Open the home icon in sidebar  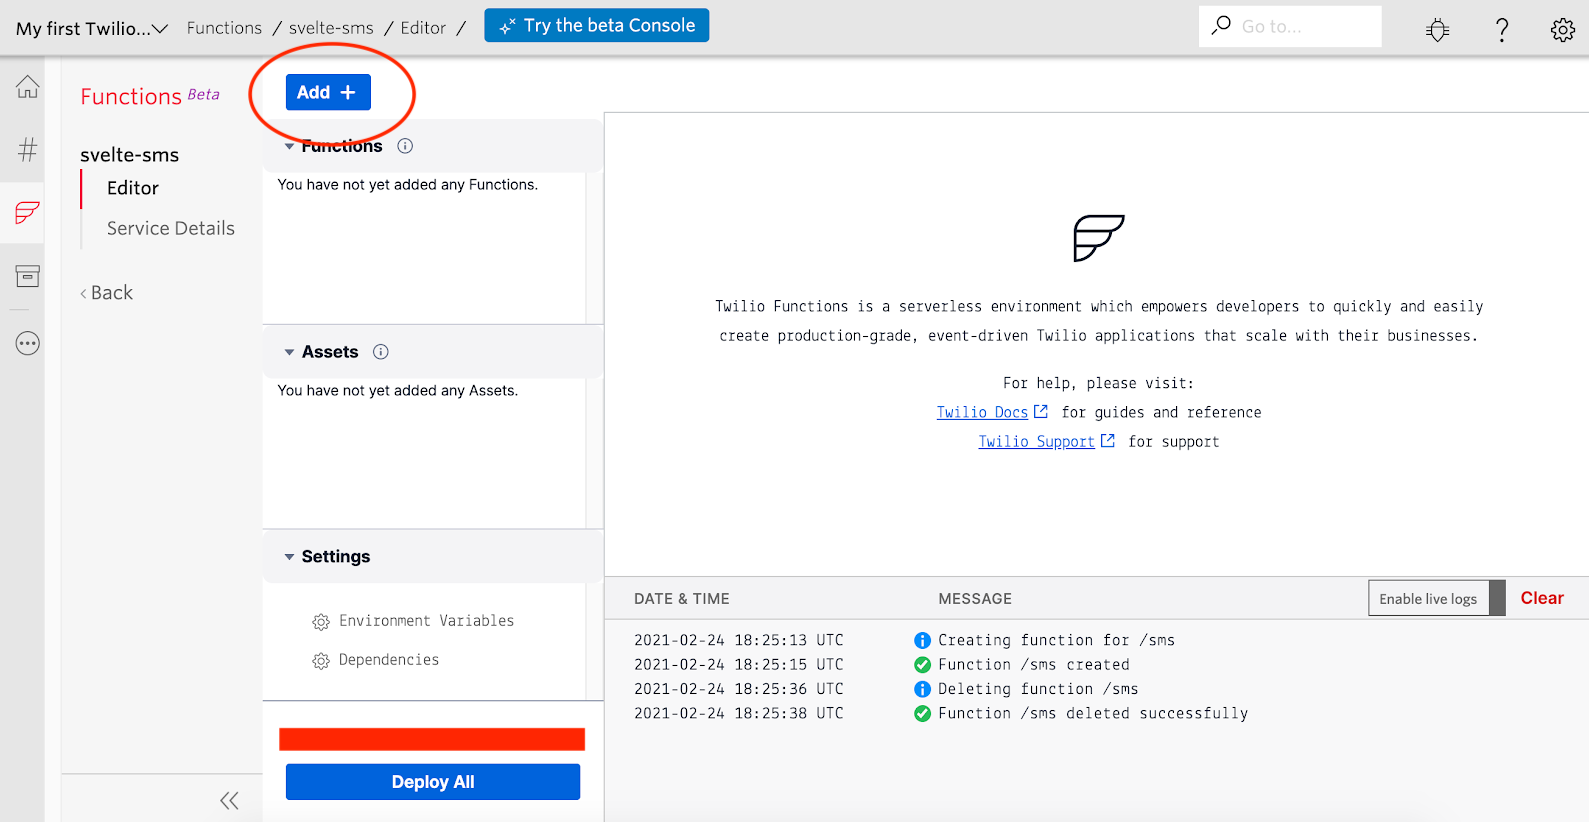click(27, 87)
